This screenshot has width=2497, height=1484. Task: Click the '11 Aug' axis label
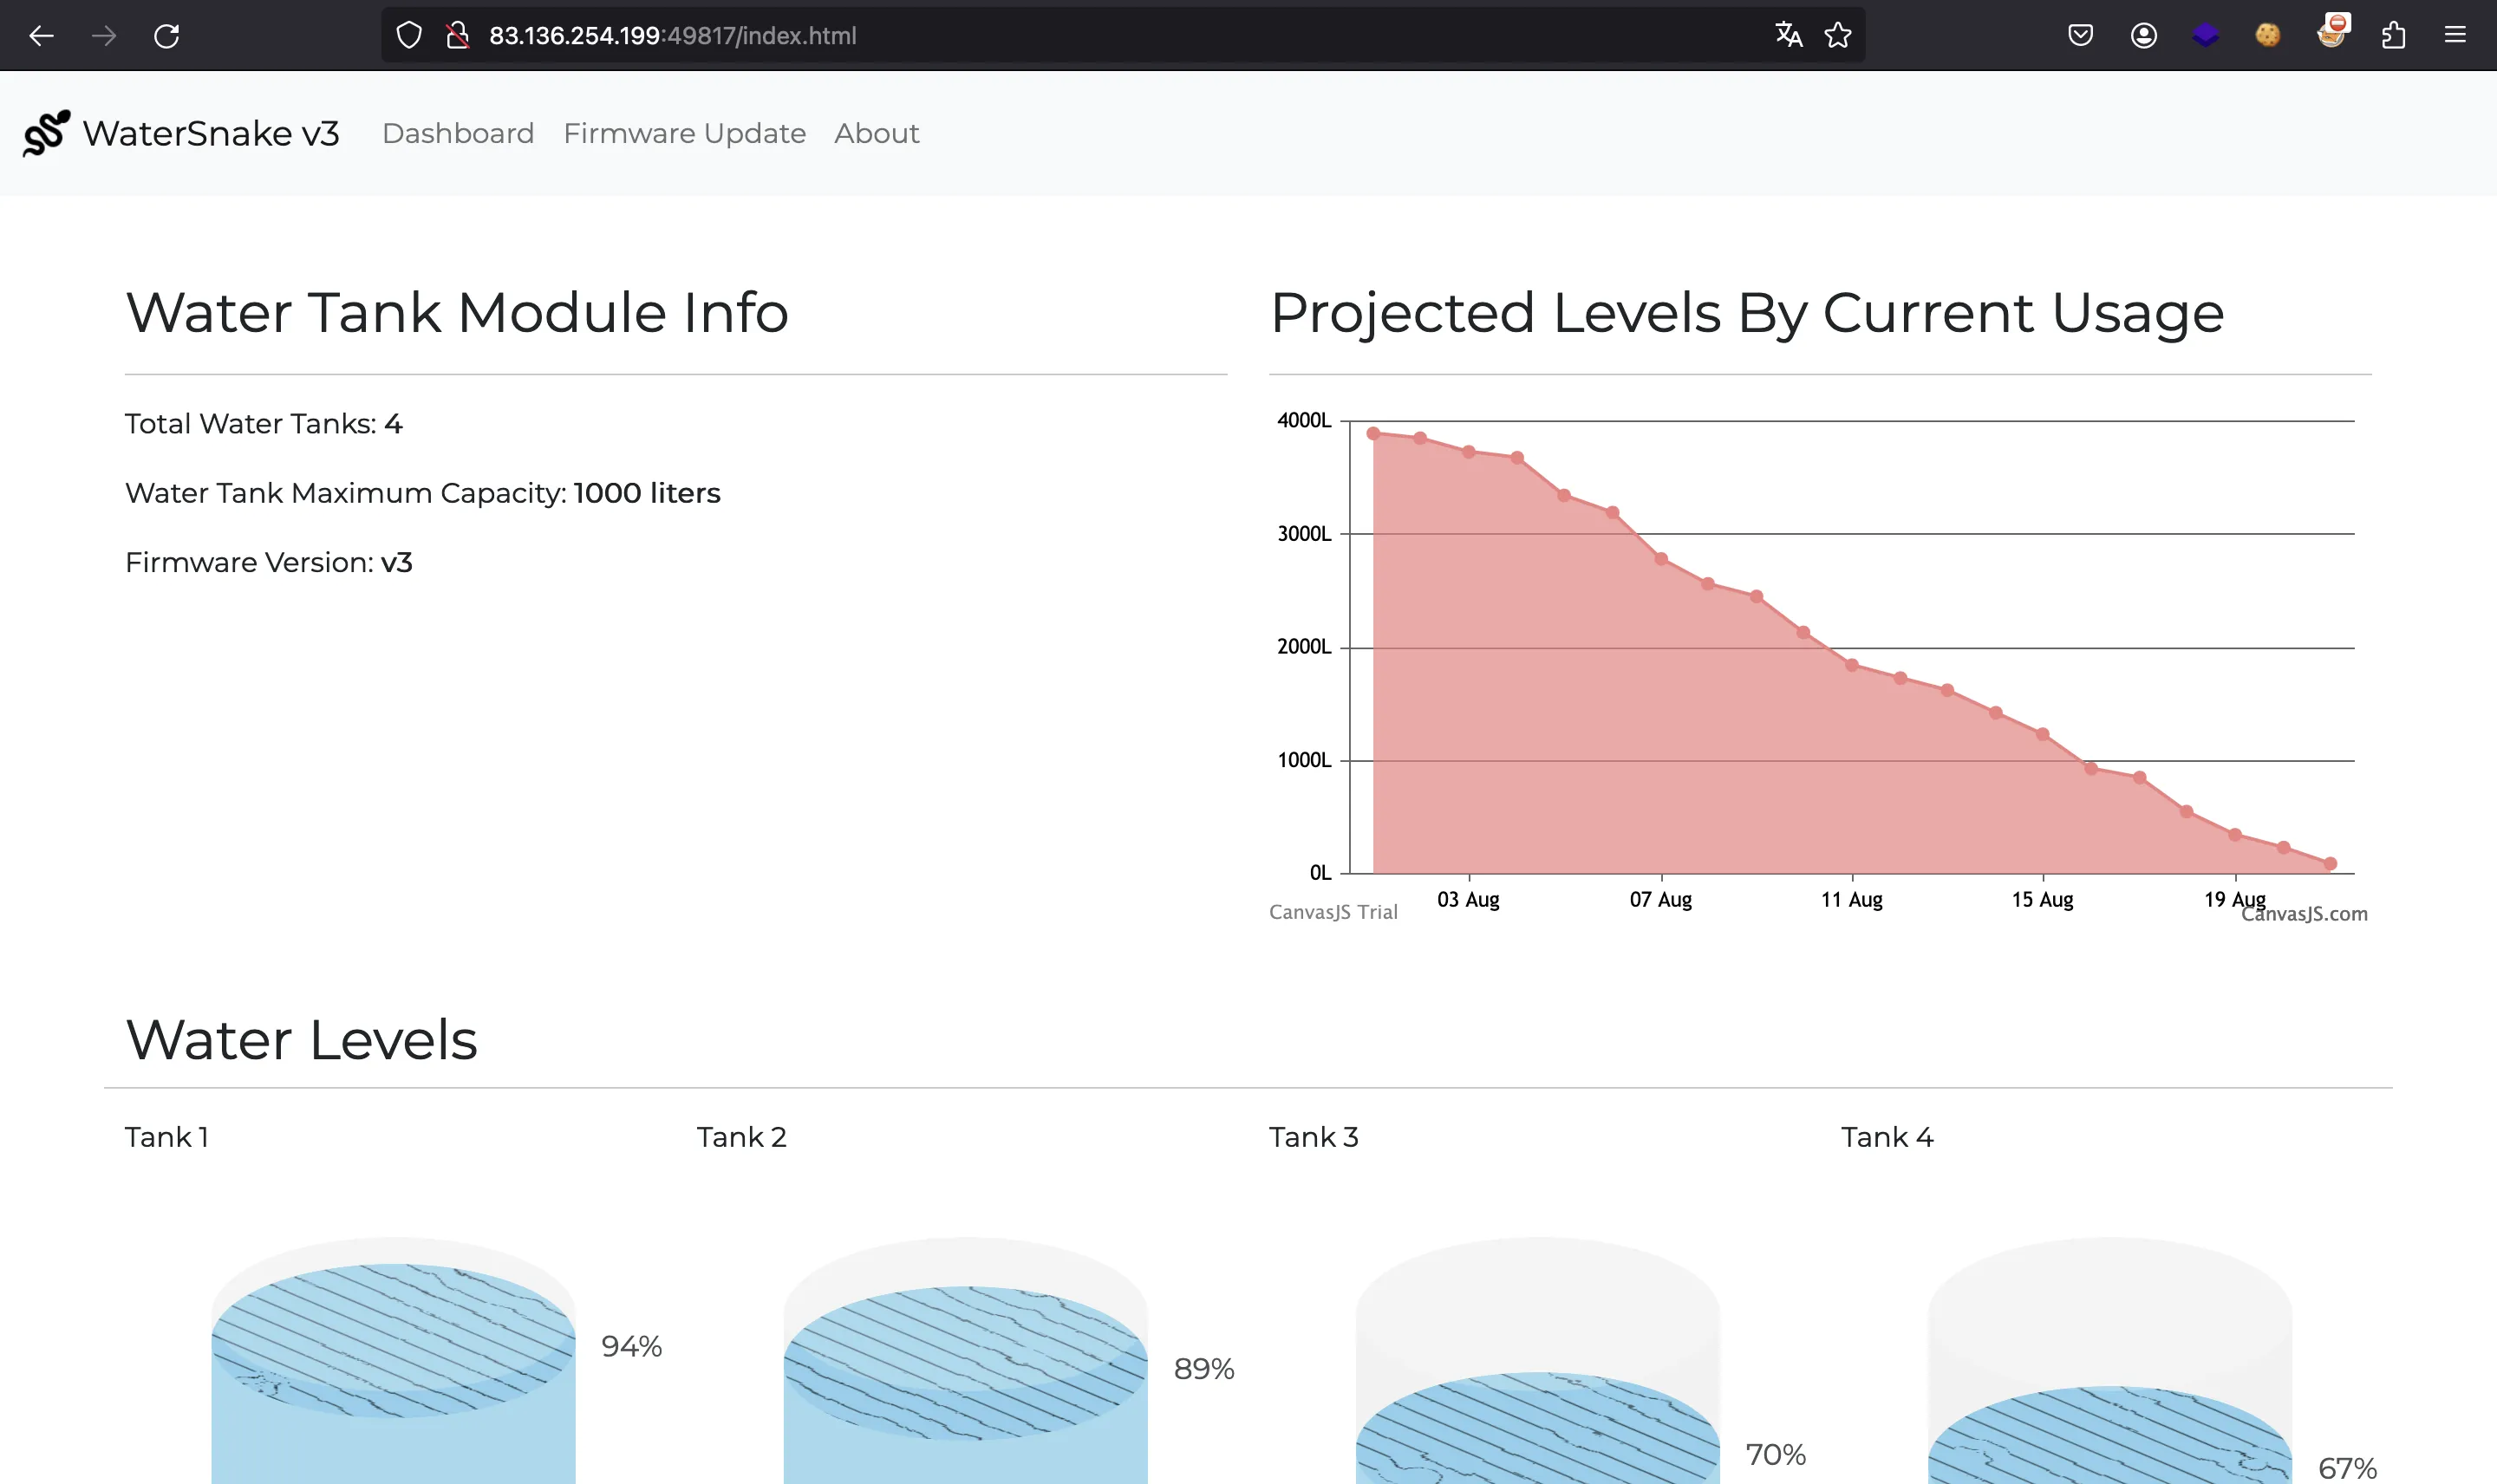click(1852, 899)
